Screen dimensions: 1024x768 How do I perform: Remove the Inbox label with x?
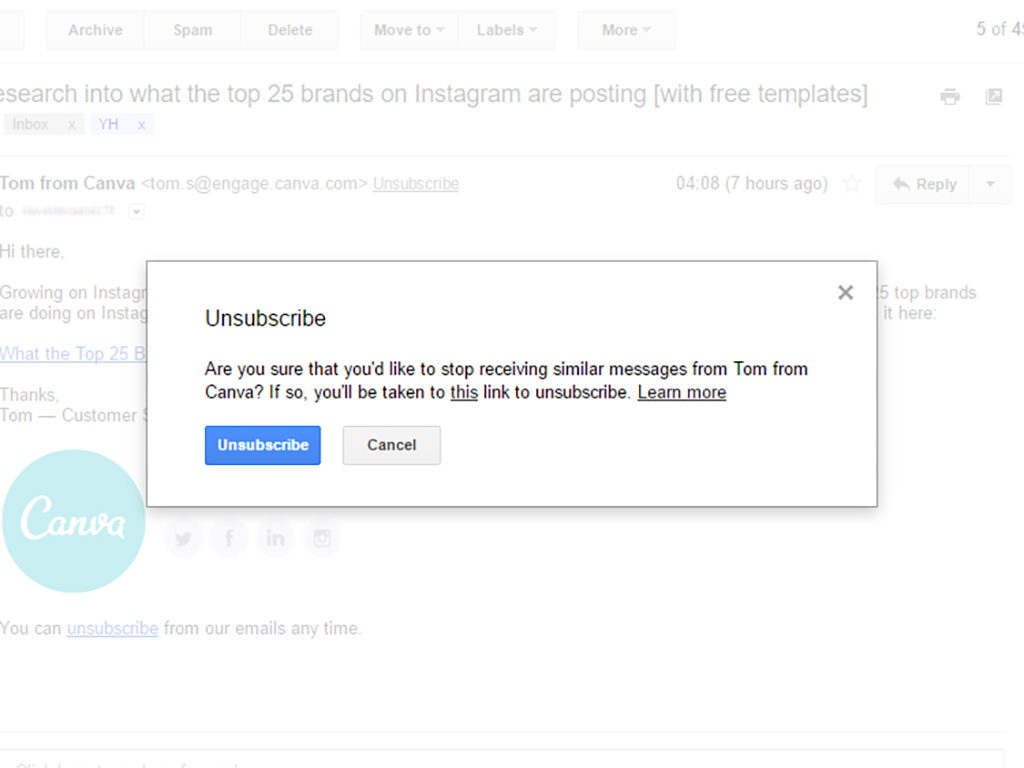pos(71,125)
